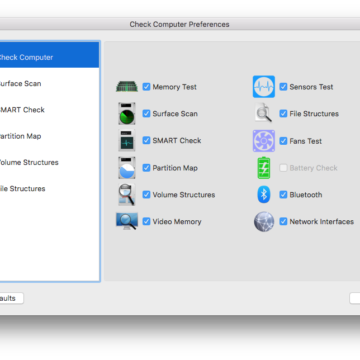Viewport: 360px width, 360px height.
Task: Toggle the Video Memory checkbox
Action: (146, 221)
